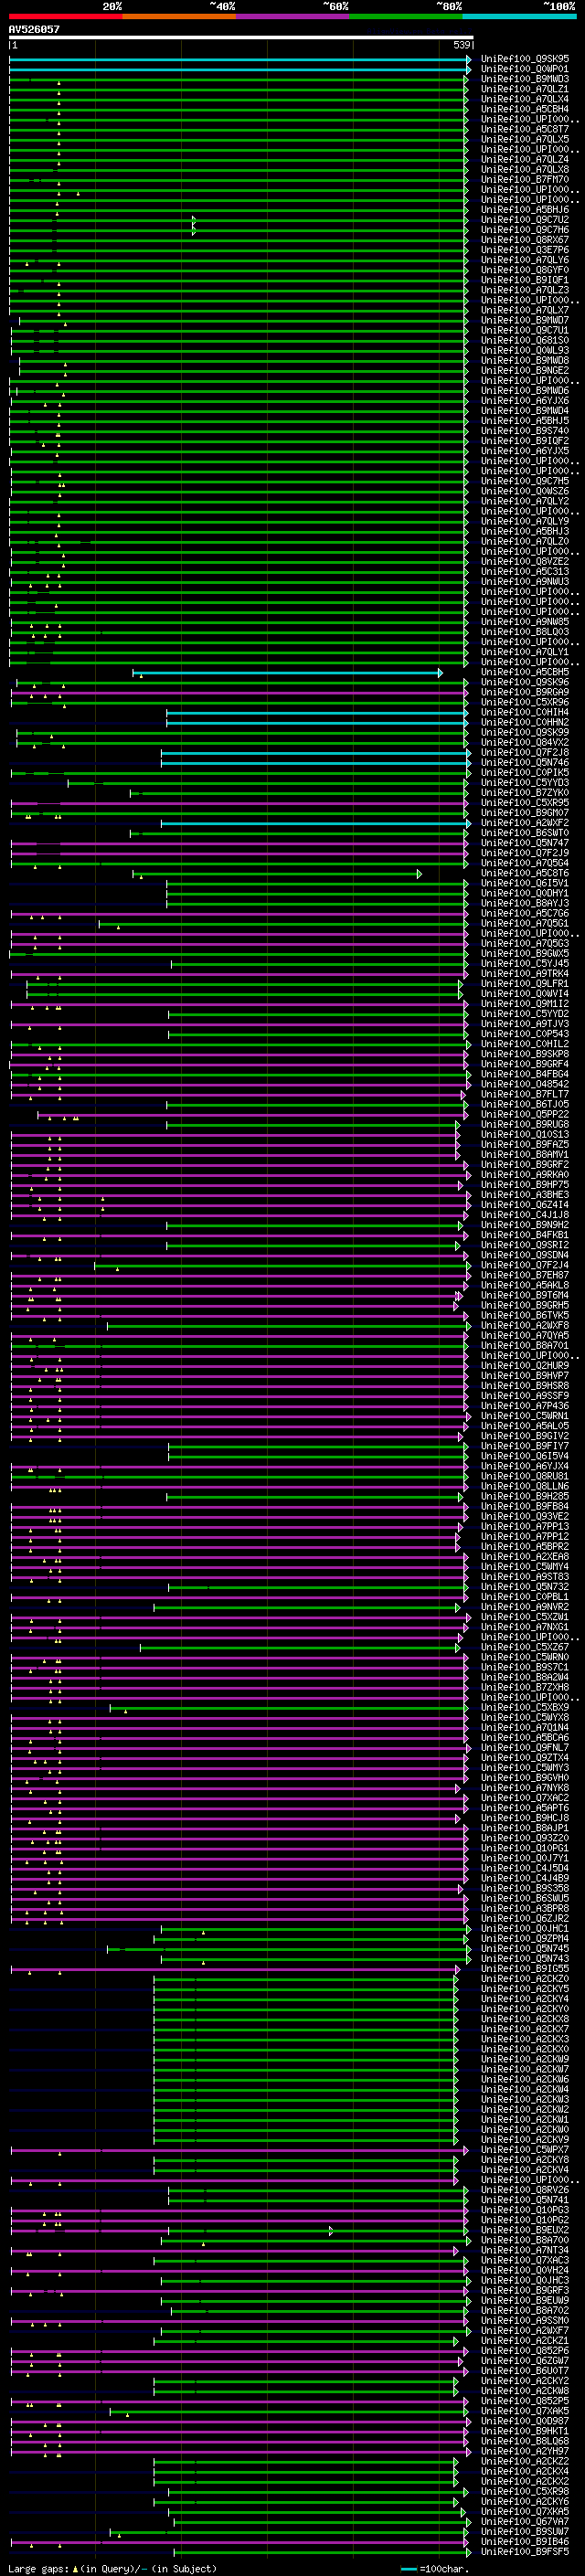
Task: Select the label UniRef100_A2WXF7
Action: pyautogui.click(x=525, y=2331)
